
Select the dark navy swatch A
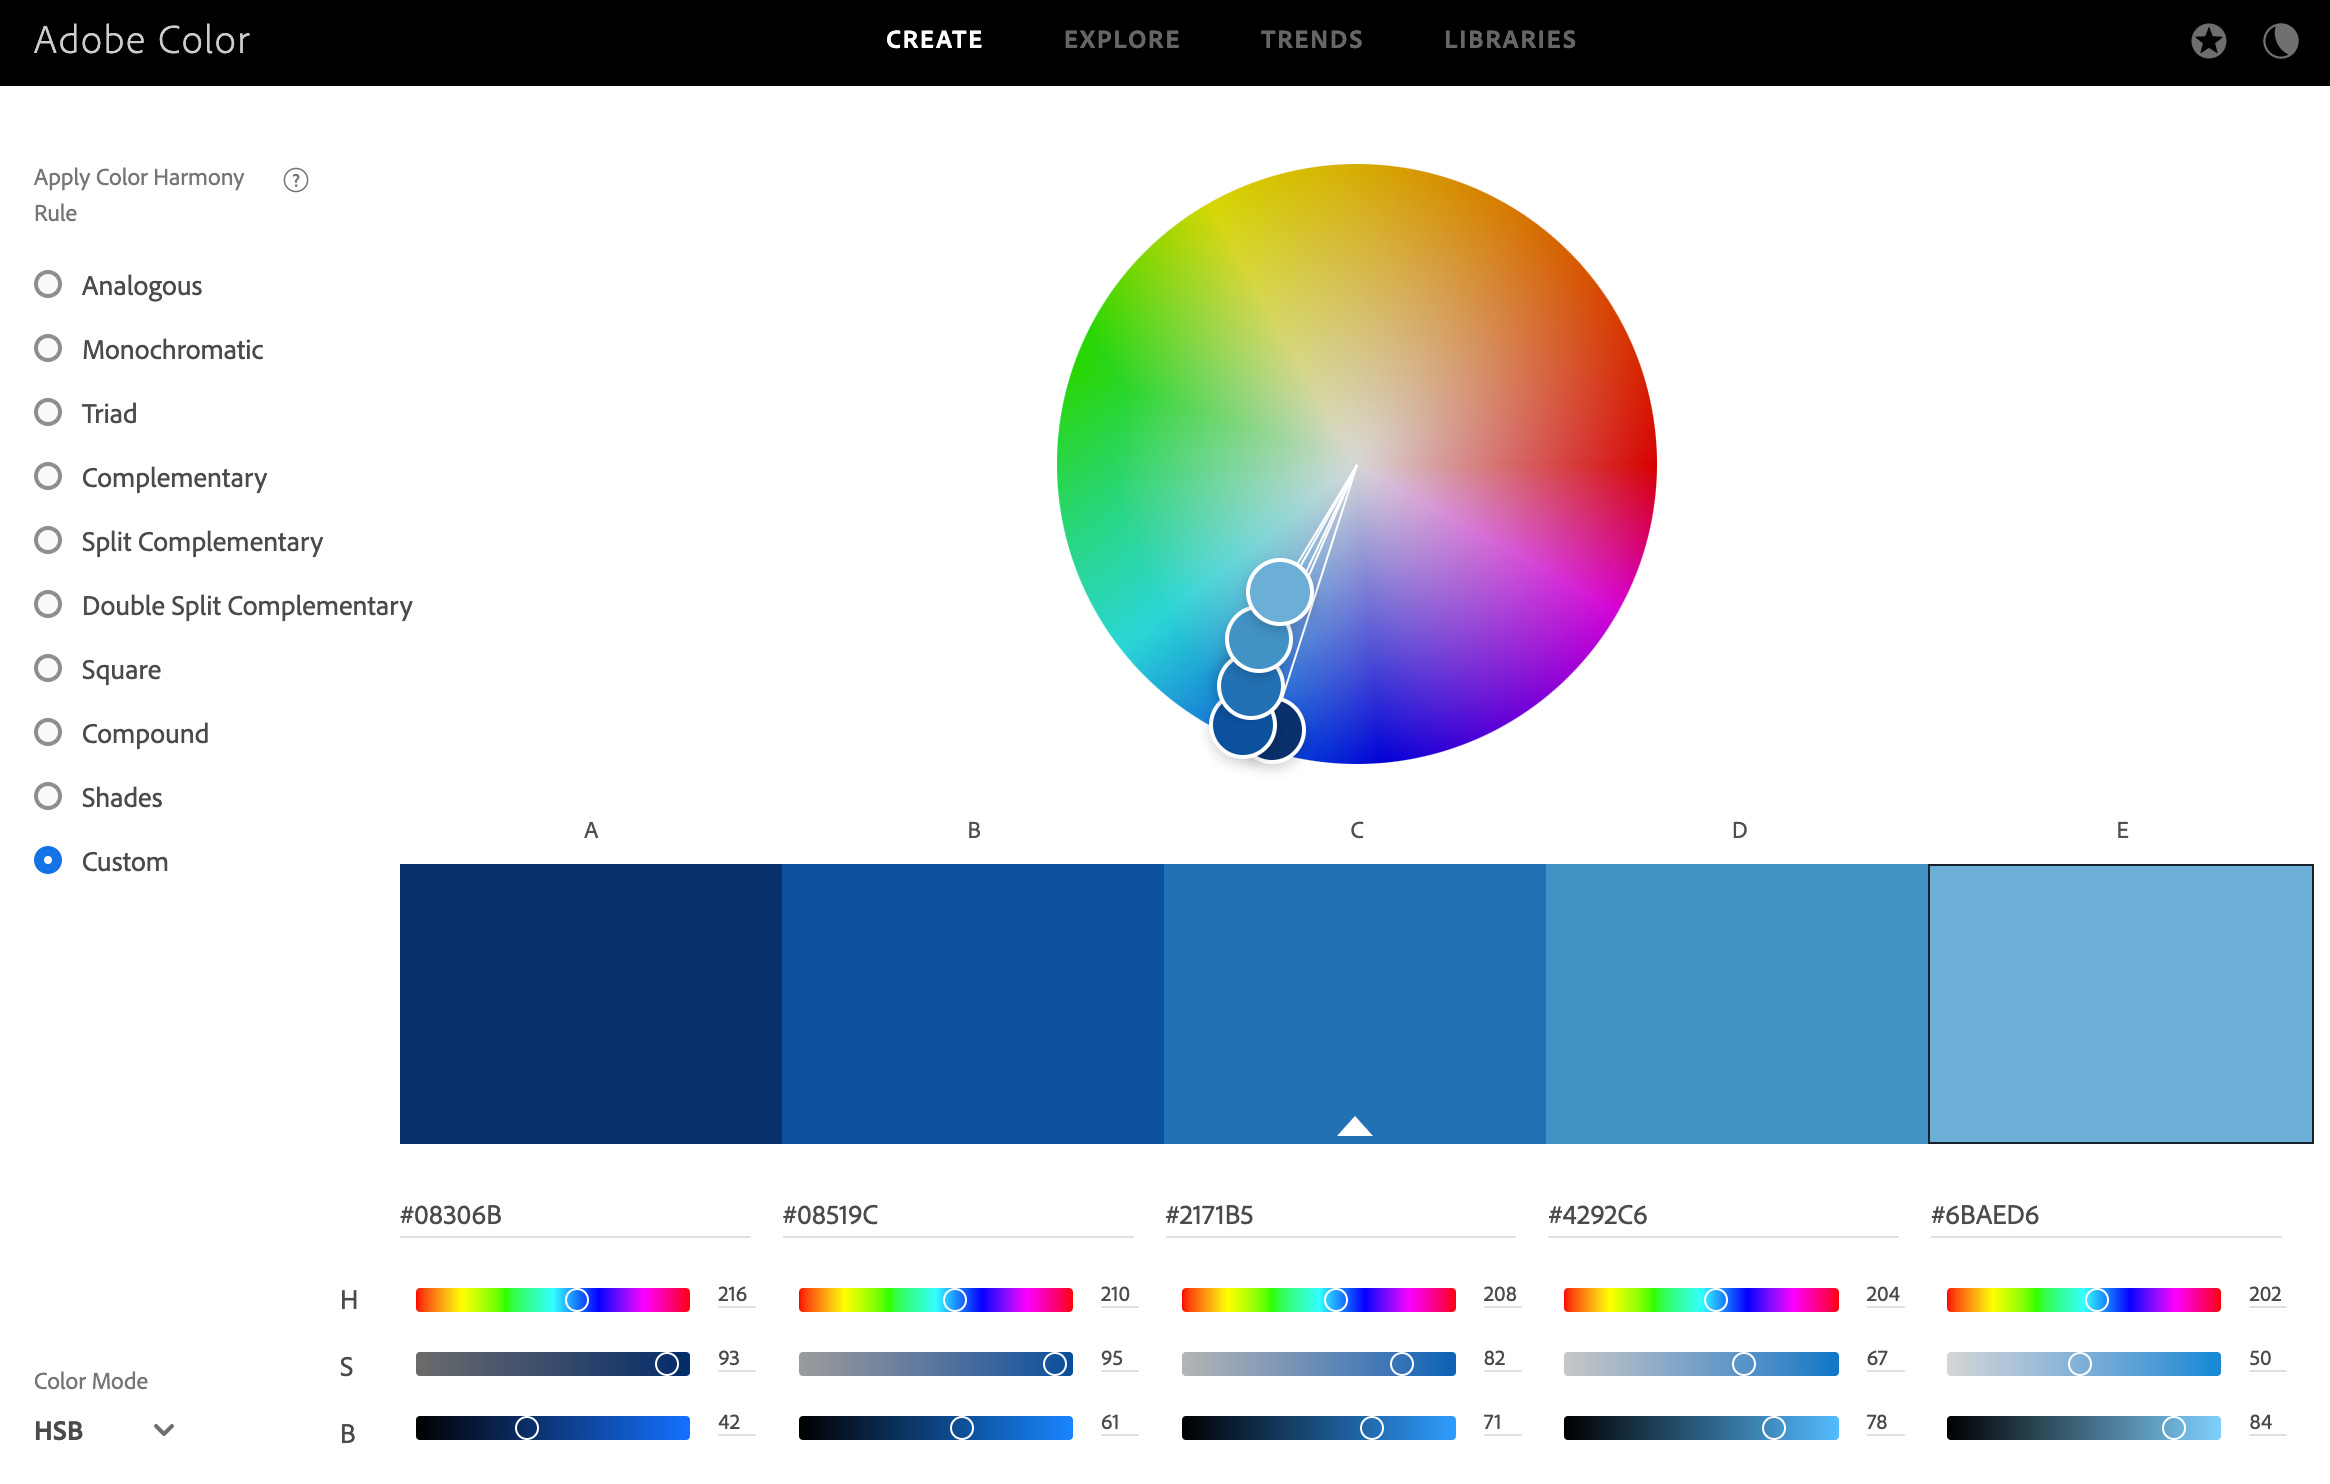coord(590,1000)
